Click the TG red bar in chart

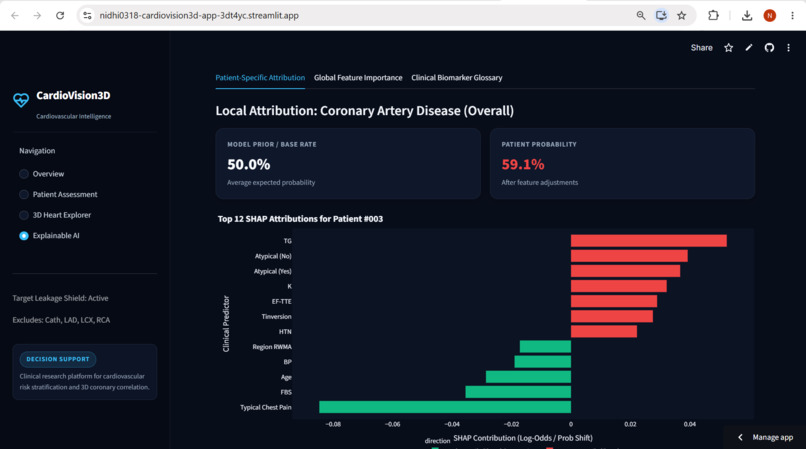(649, 241)
